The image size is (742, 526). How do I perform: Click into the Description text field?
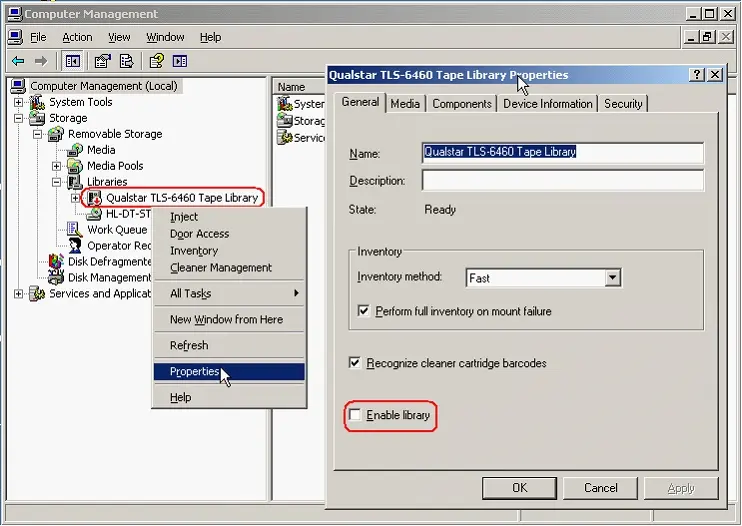(562, 181)
